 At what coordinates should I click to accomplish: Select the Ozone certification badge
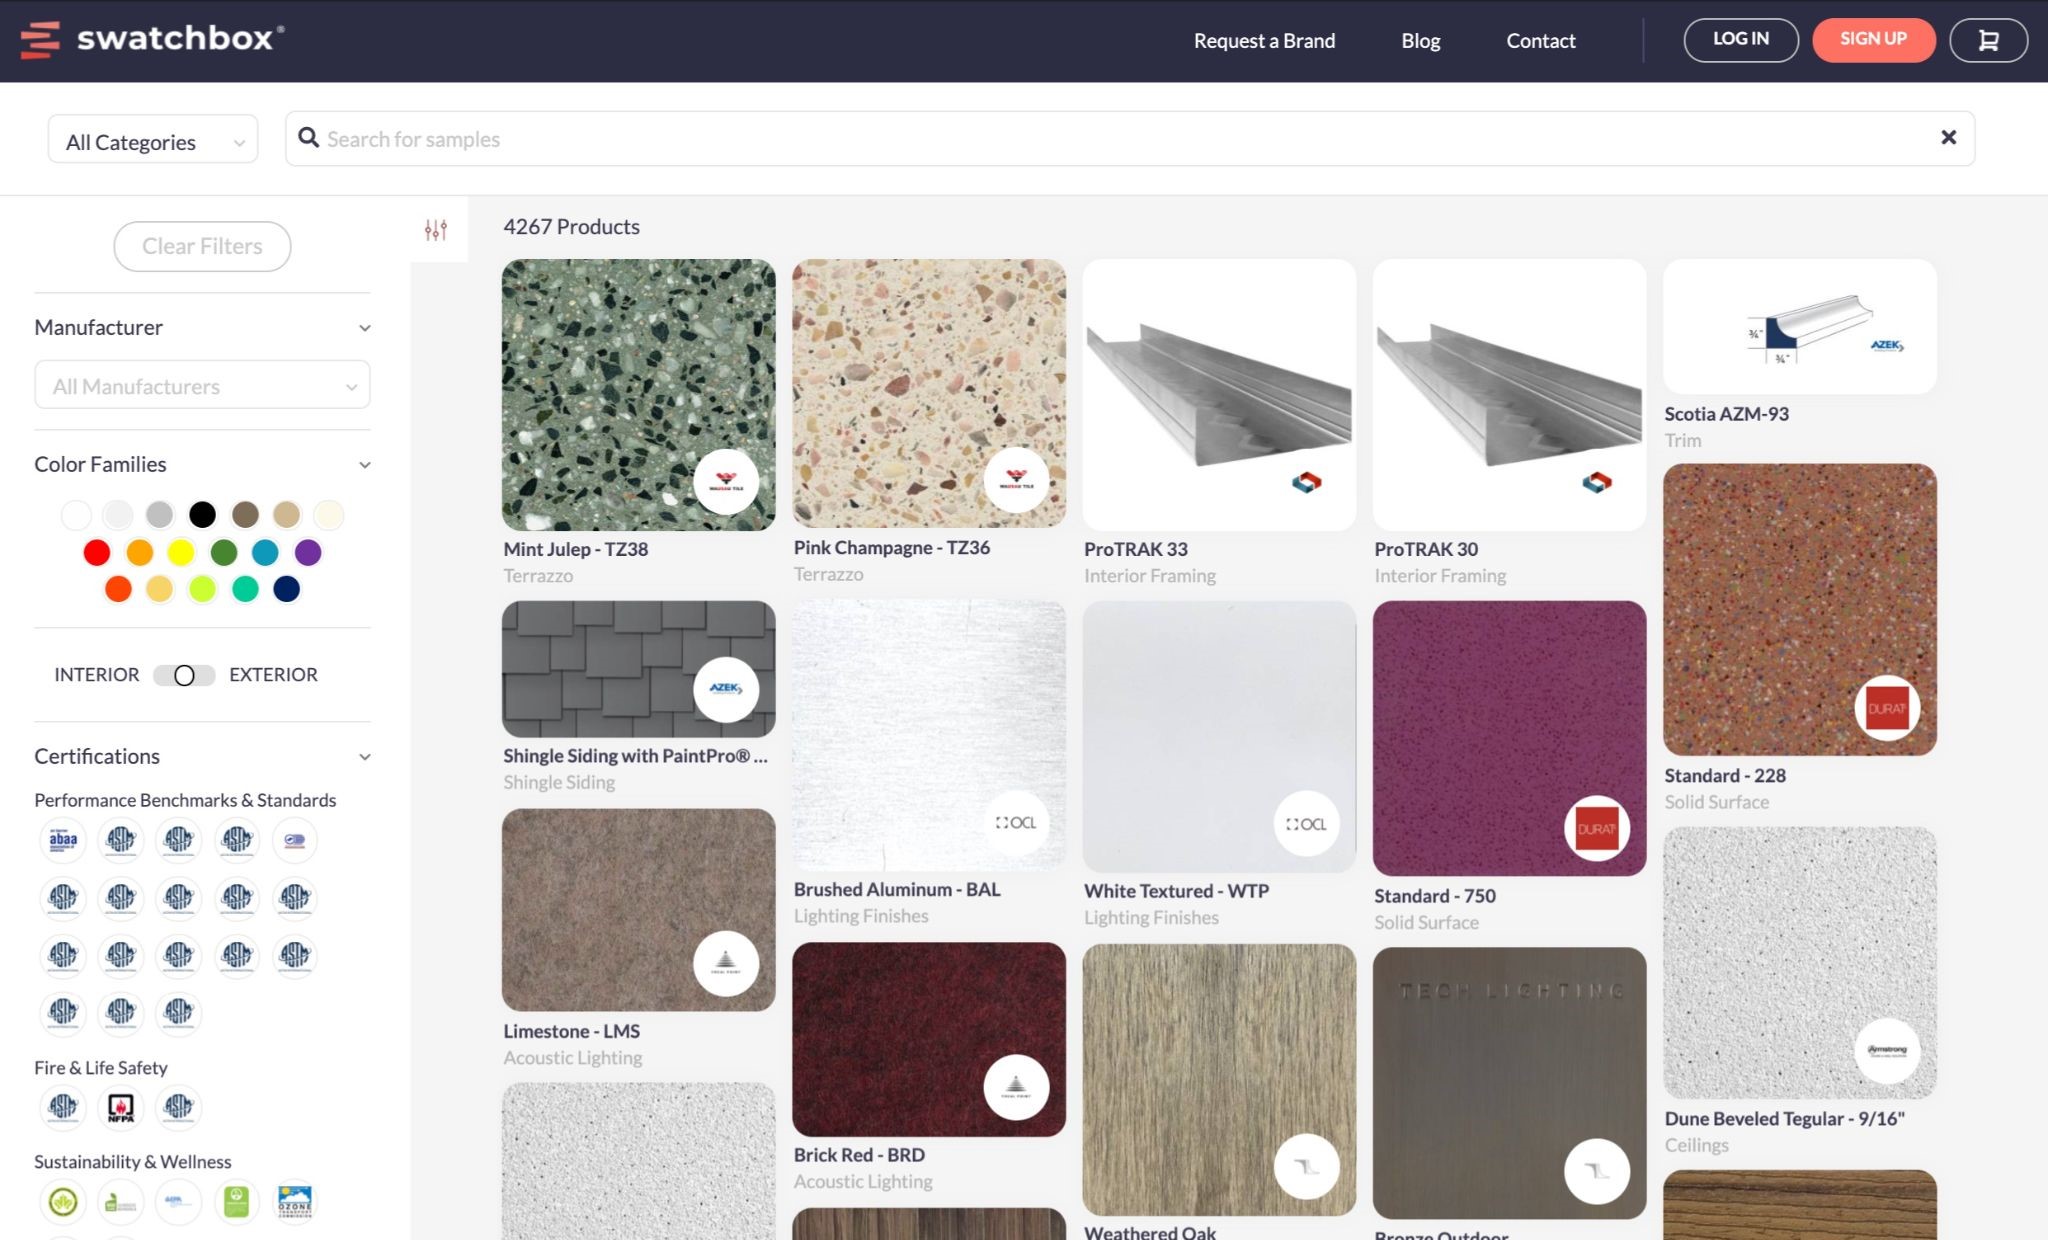click(x=295, y=1201)
